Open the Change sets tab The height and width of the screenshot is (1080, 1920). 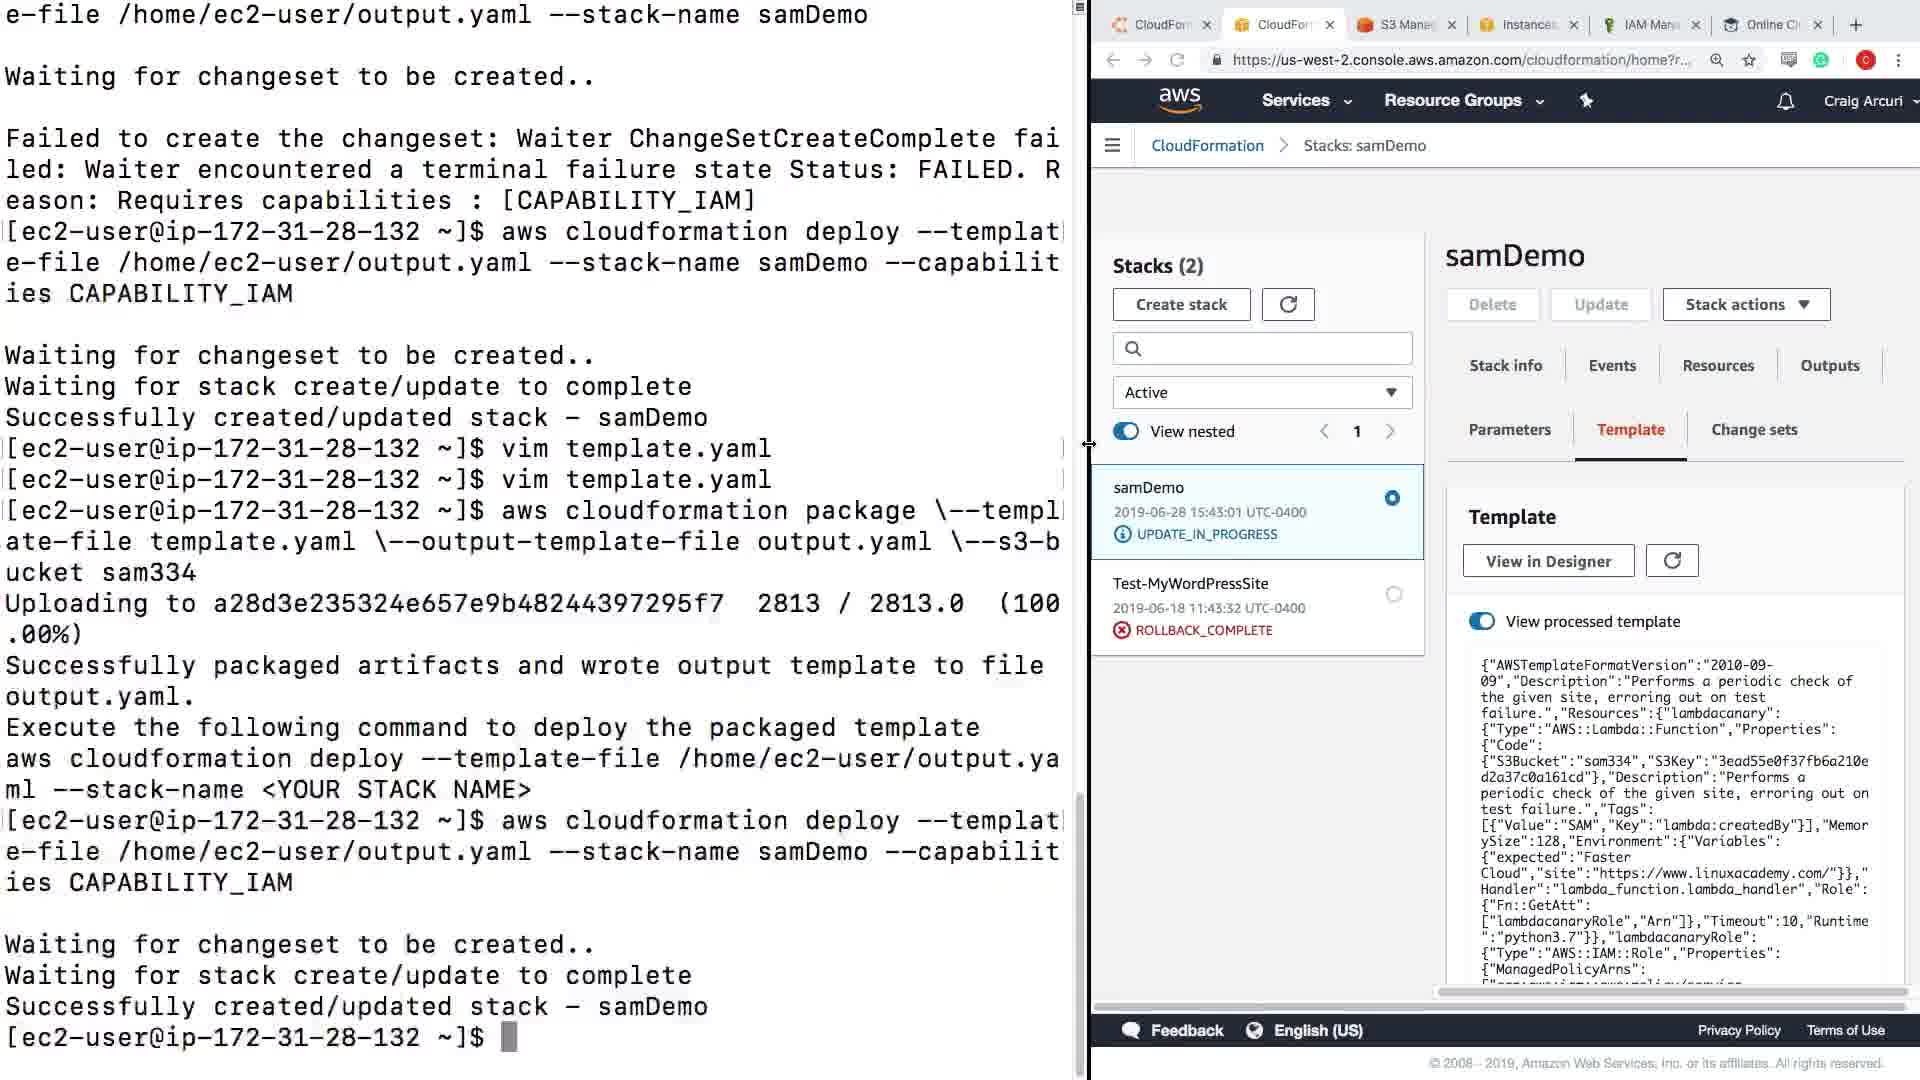[x=1754, y=430]
